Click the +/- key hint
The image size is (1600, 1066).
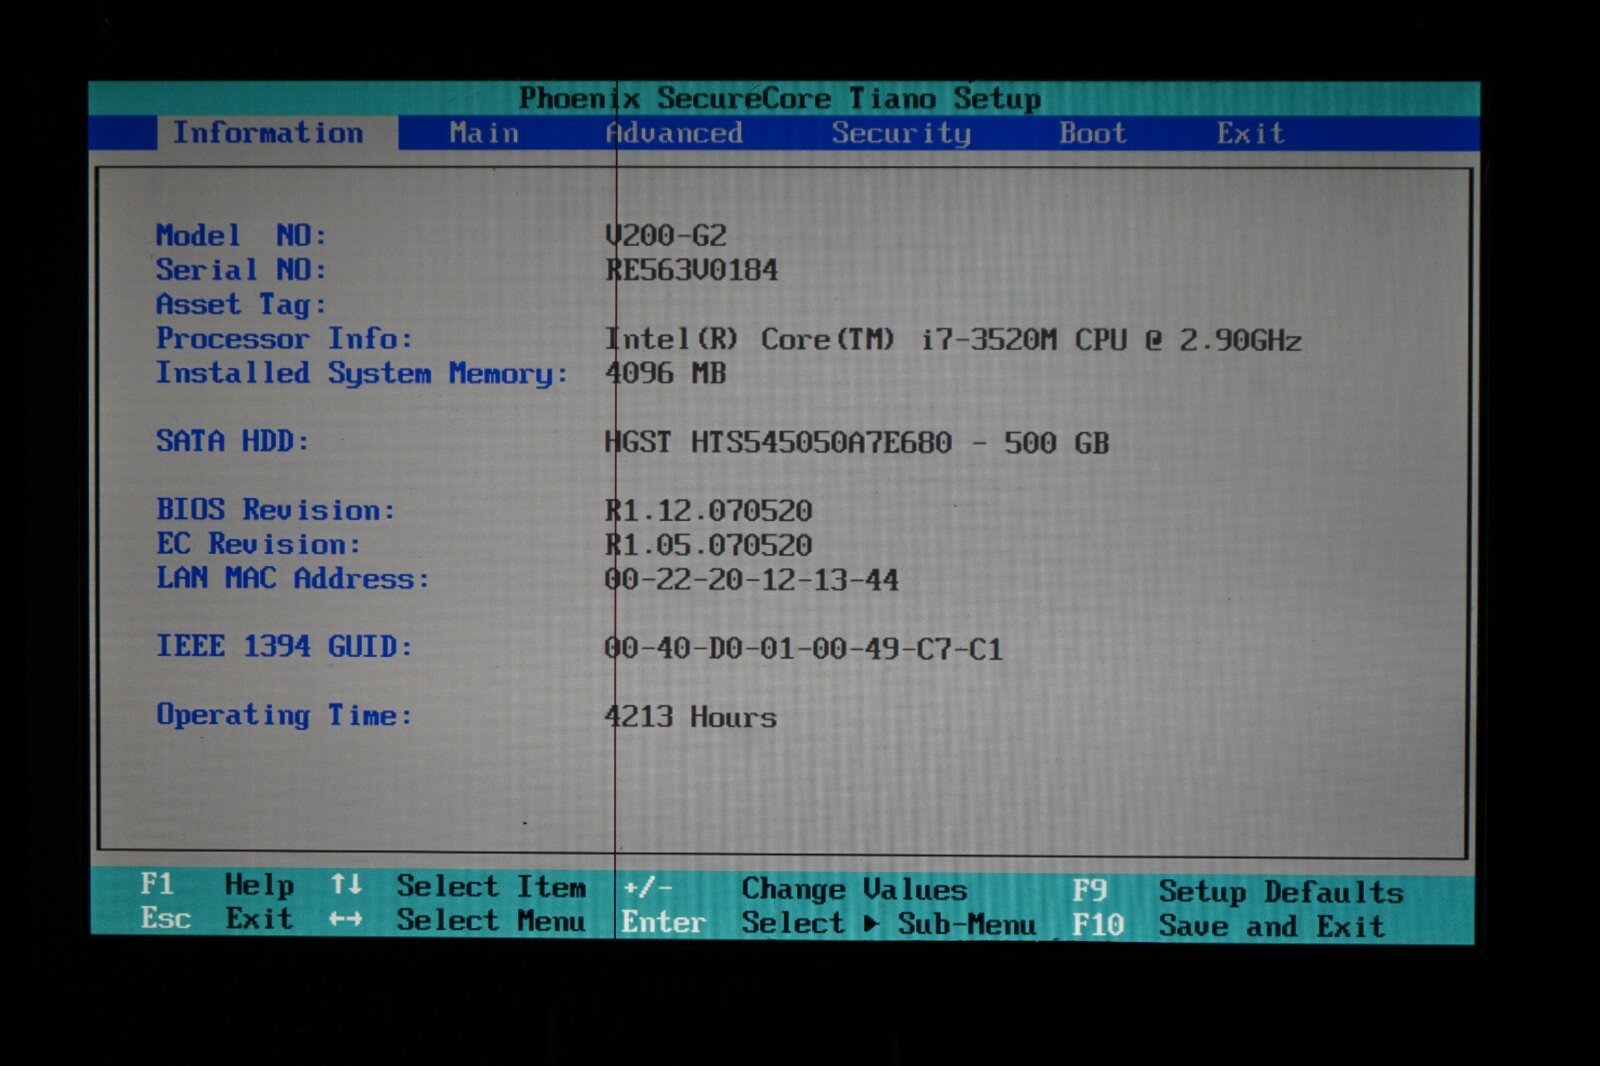click(648, 888)
